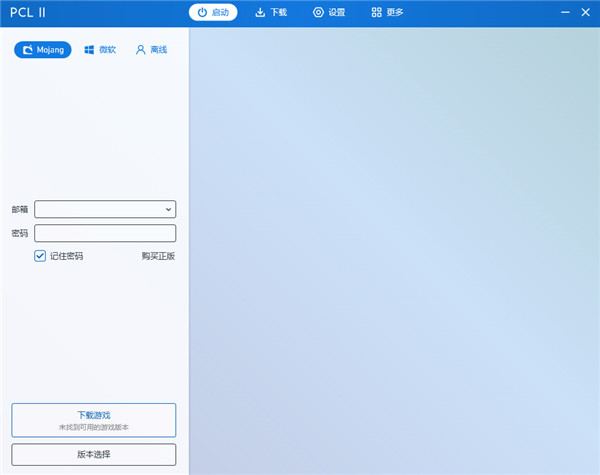Image resolution: width=600 pixels, height=475 pixels.
Task: Select the 微软 login type tab
Action: (100, 49)
